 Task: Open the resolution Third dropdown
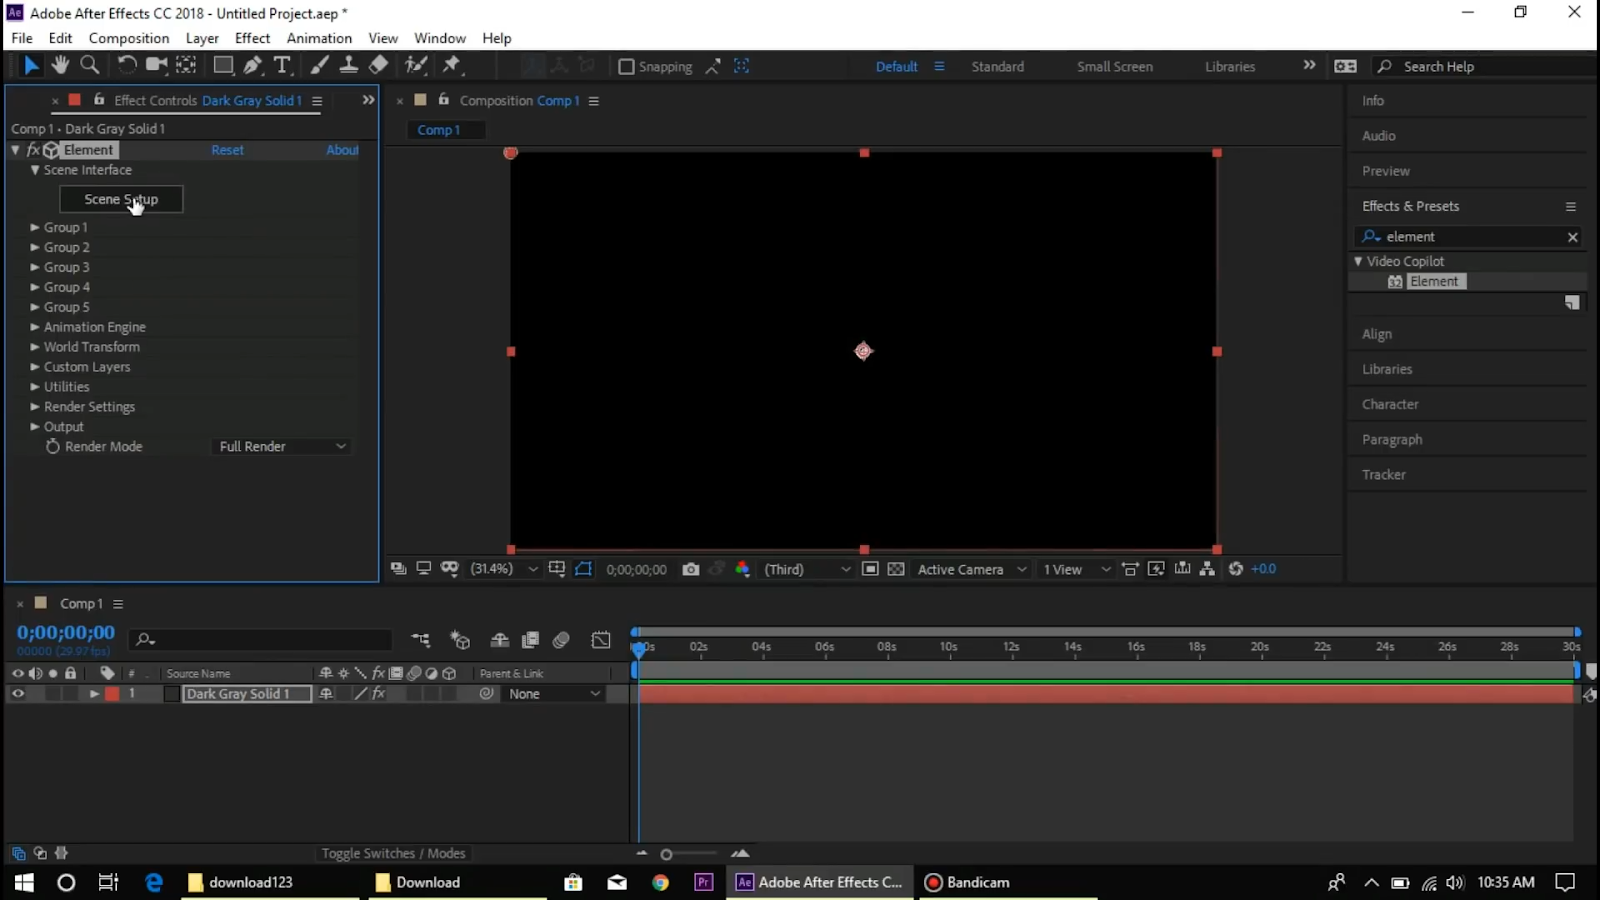click(x=807, y=569)
